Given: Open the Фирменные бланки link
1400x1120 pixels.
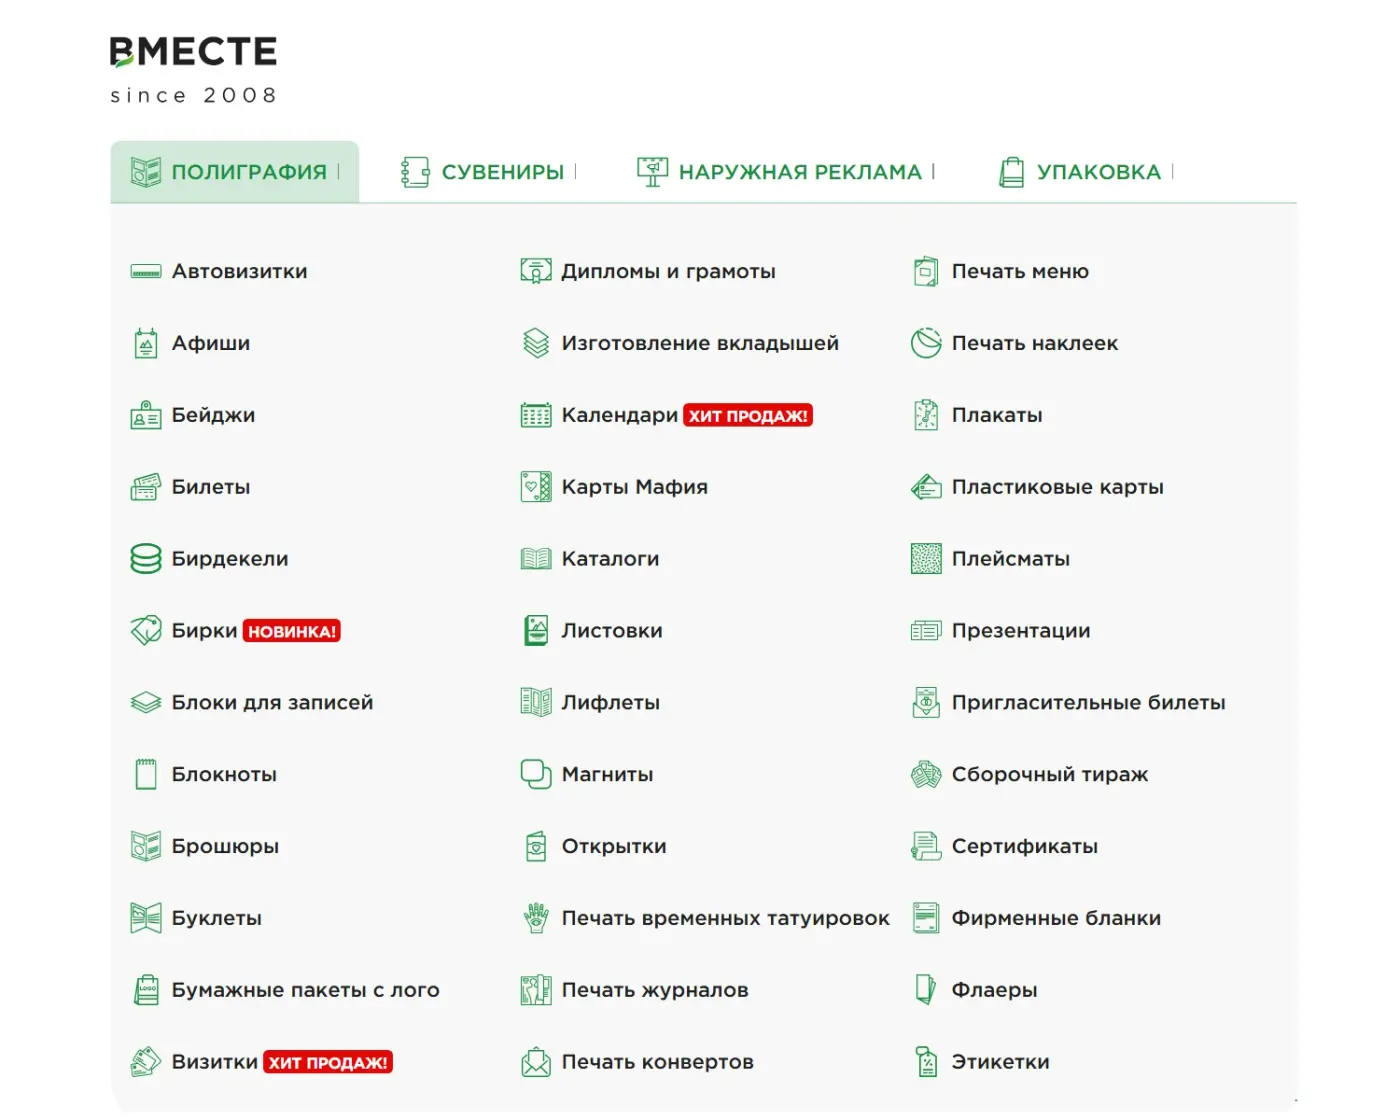Looking at the screenshot, I should pos(1056,918).
